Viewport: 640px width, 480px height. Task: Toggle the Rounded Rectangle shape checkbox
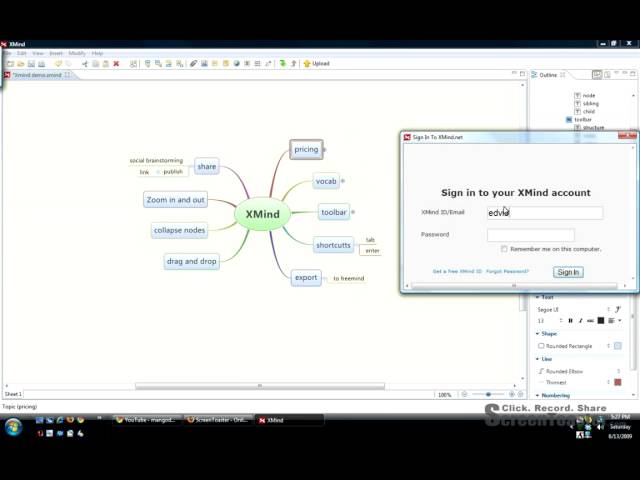[541, 346]
